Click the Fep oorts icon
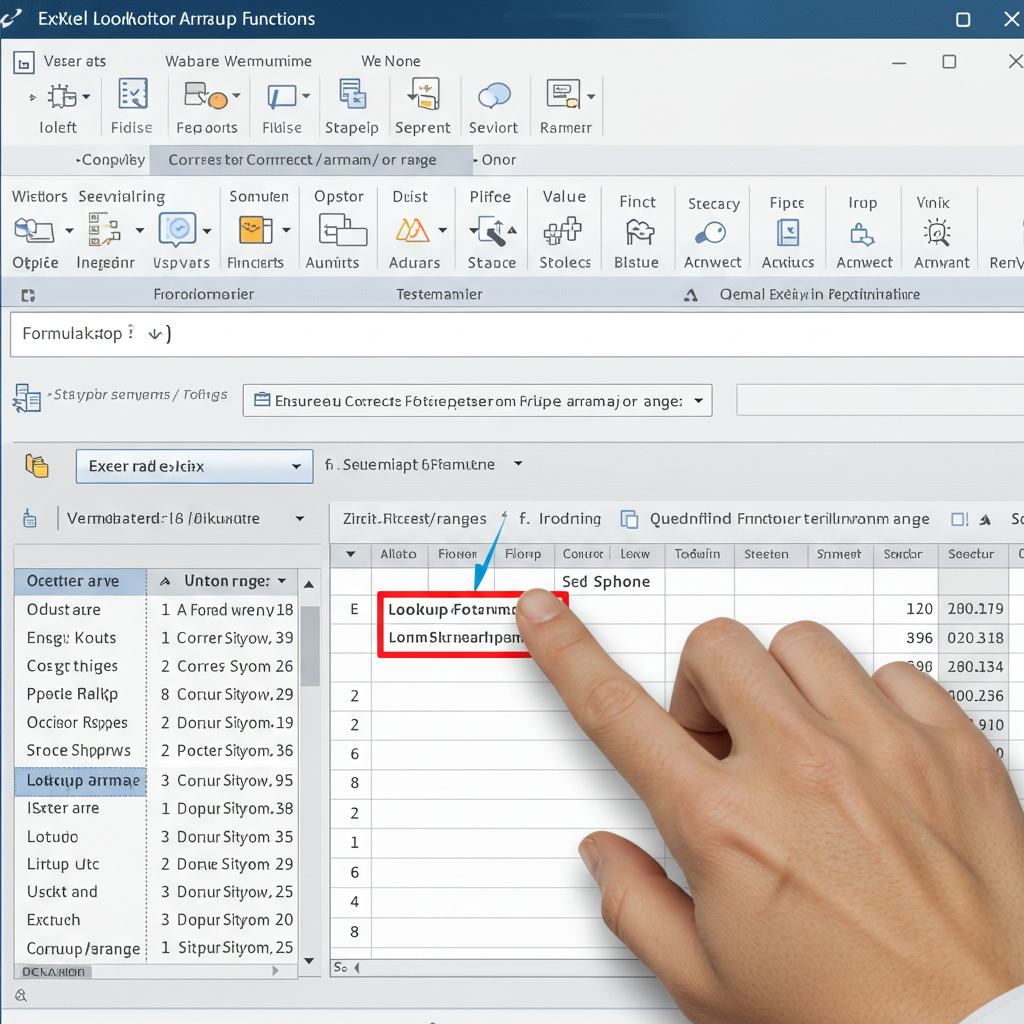 coord(205,95)
